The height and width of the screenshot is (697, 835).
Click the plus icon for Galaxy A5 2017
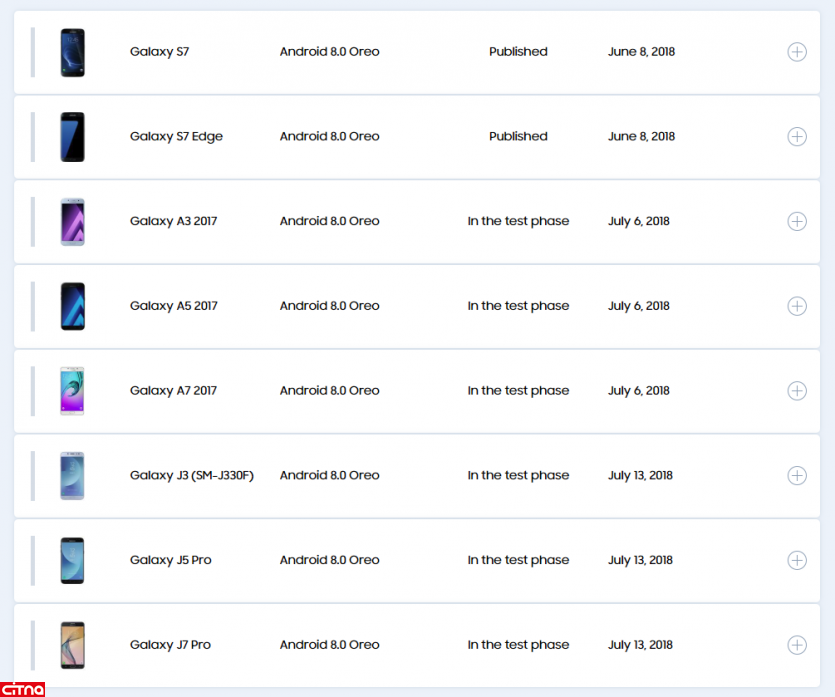[x=797, y=306]
